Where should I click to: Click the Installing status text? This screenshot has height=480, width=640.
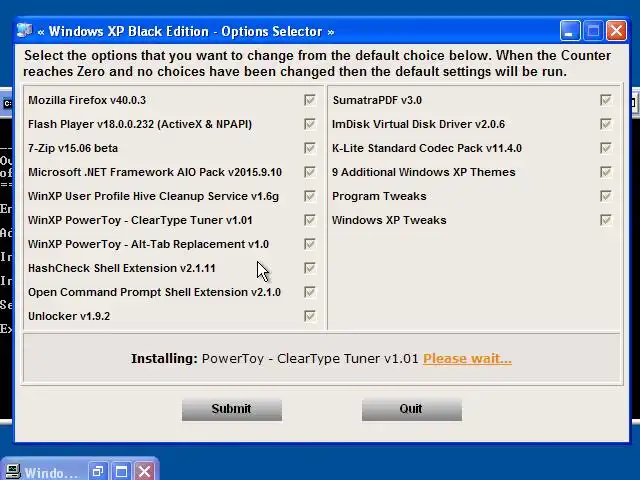tap(275, 359)
